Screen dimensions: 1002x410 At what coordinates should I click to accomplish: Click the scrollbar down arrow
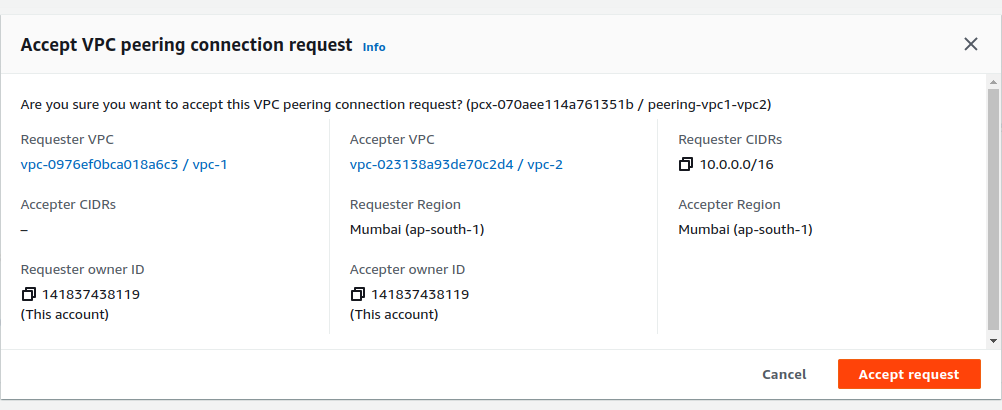993,341
